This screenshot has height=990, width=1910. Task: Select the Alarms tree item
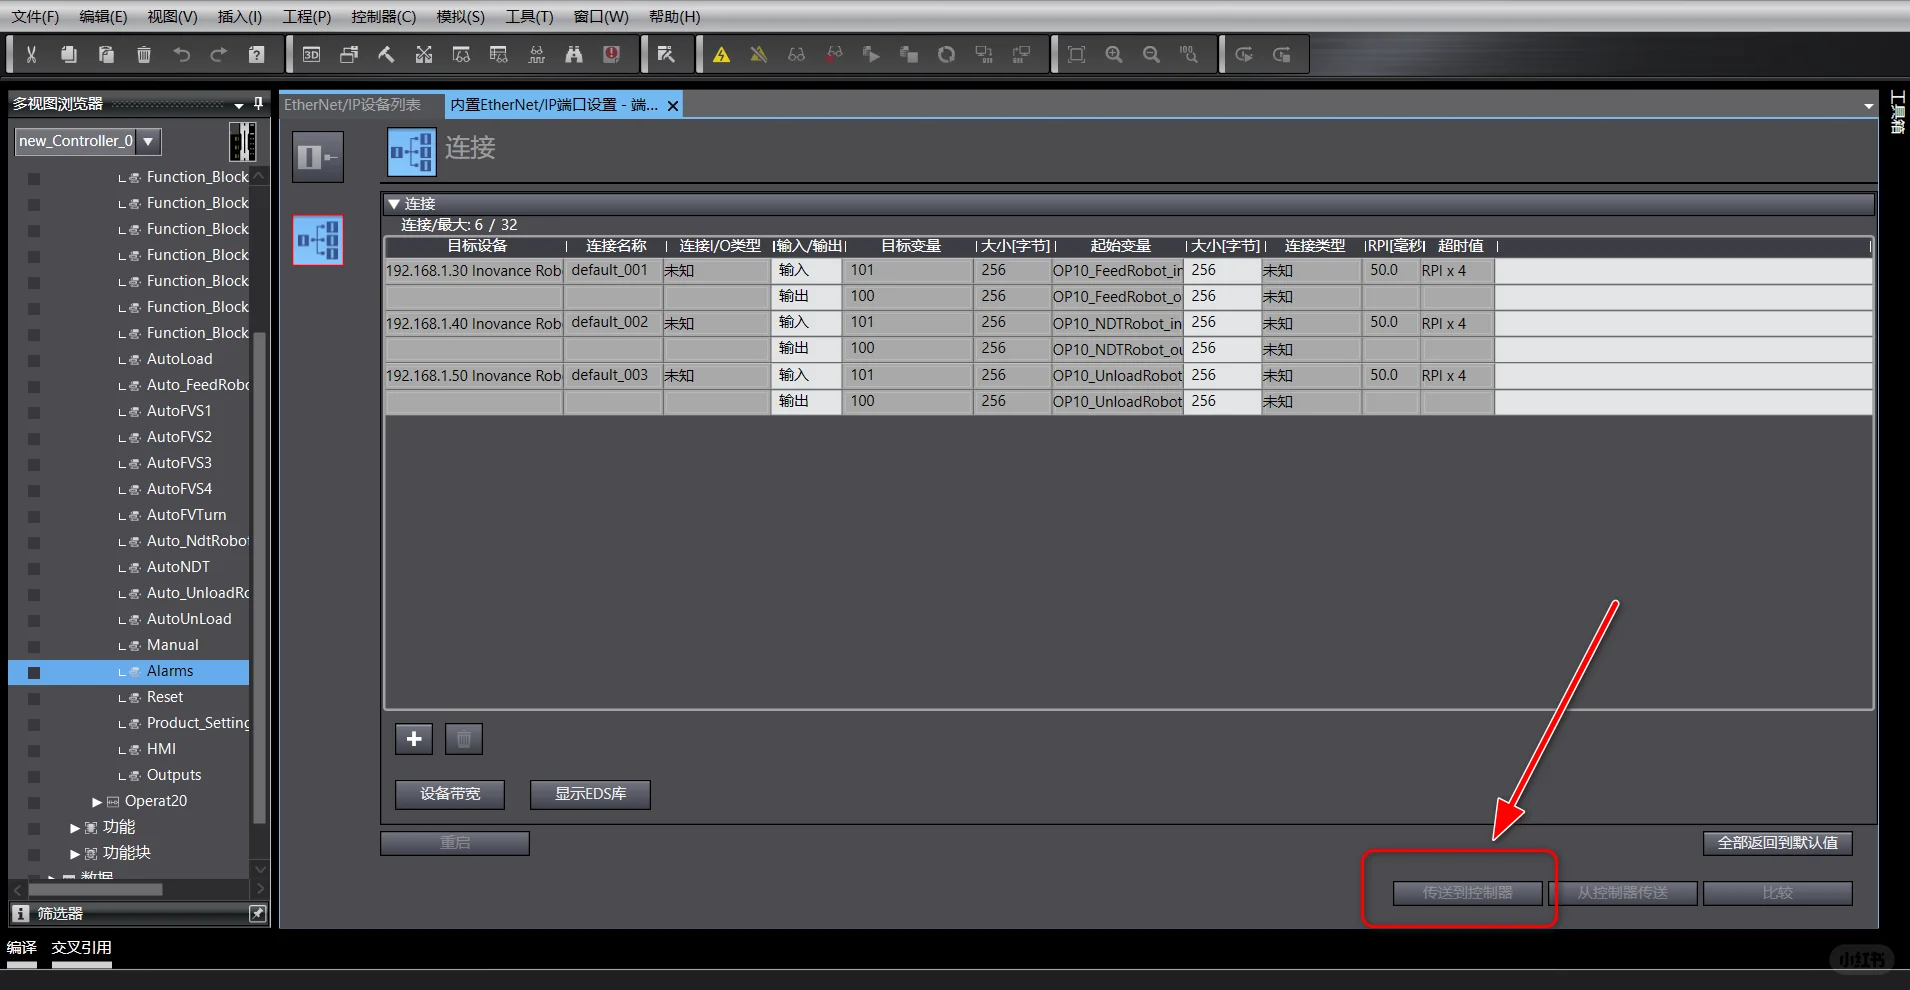click(170, 672)
